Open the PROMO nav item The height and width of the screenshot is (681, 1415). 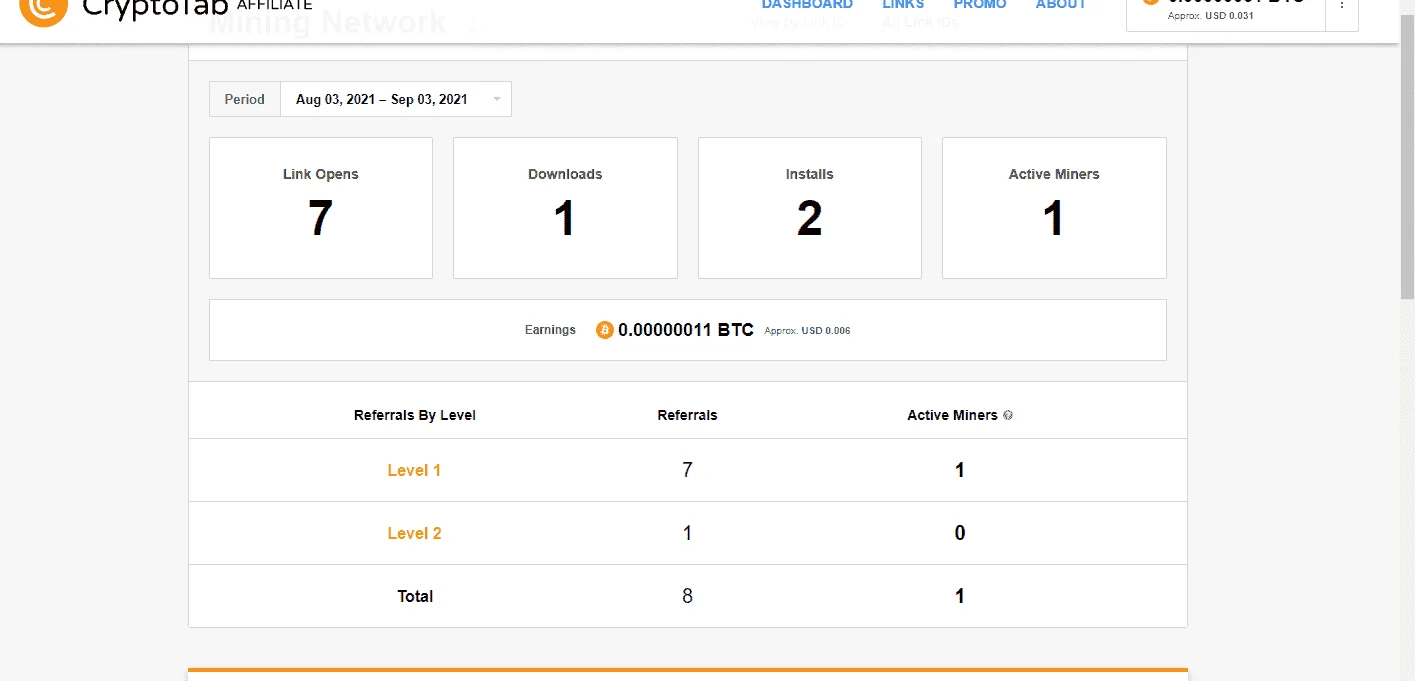click(x=980, y=5)
